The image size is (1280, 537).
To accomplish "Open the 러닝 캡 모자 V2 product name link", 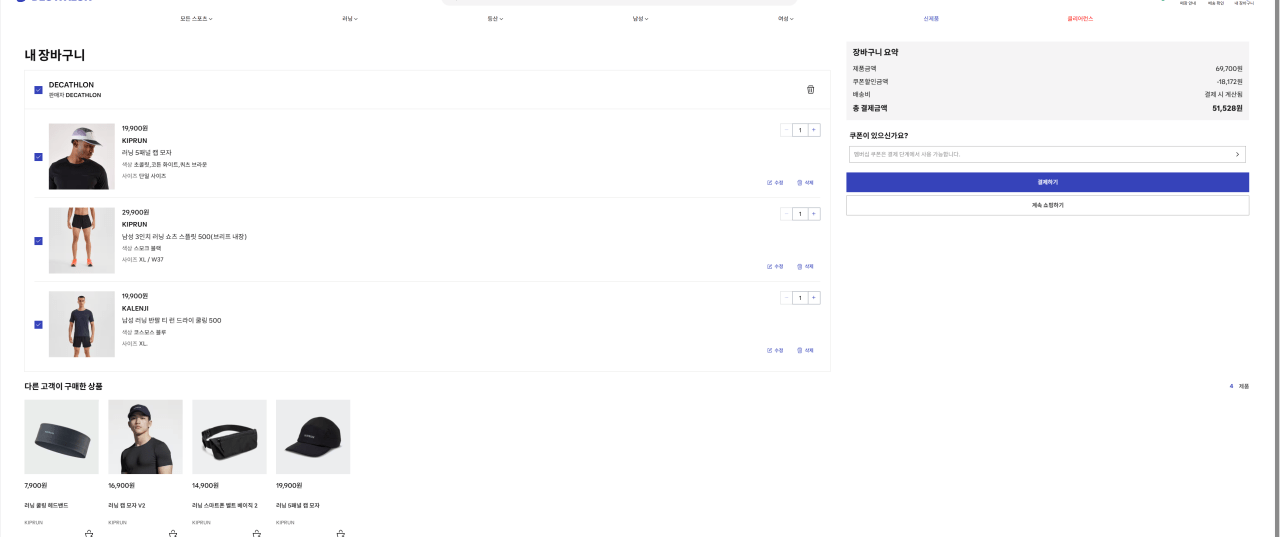I will point(127,505).
